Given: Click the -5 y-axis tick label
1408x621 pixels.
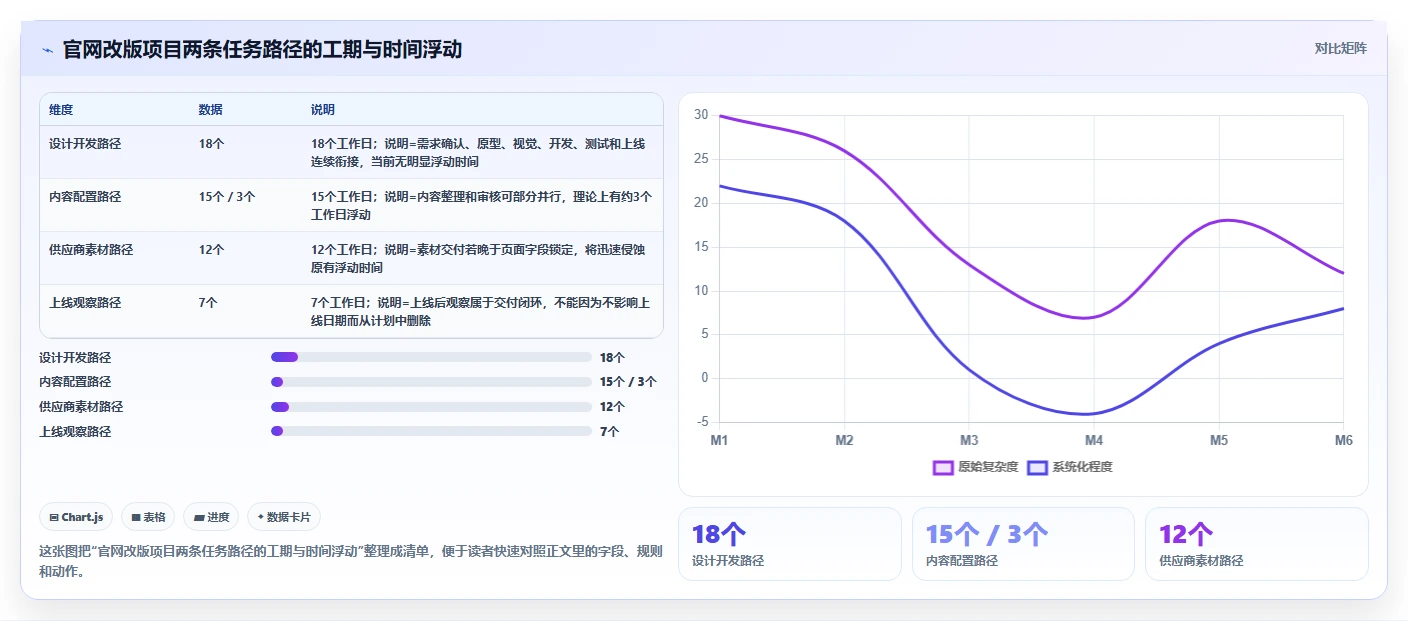Looking at the screenshot, I should pyautogui.click(x=702, y=422).
